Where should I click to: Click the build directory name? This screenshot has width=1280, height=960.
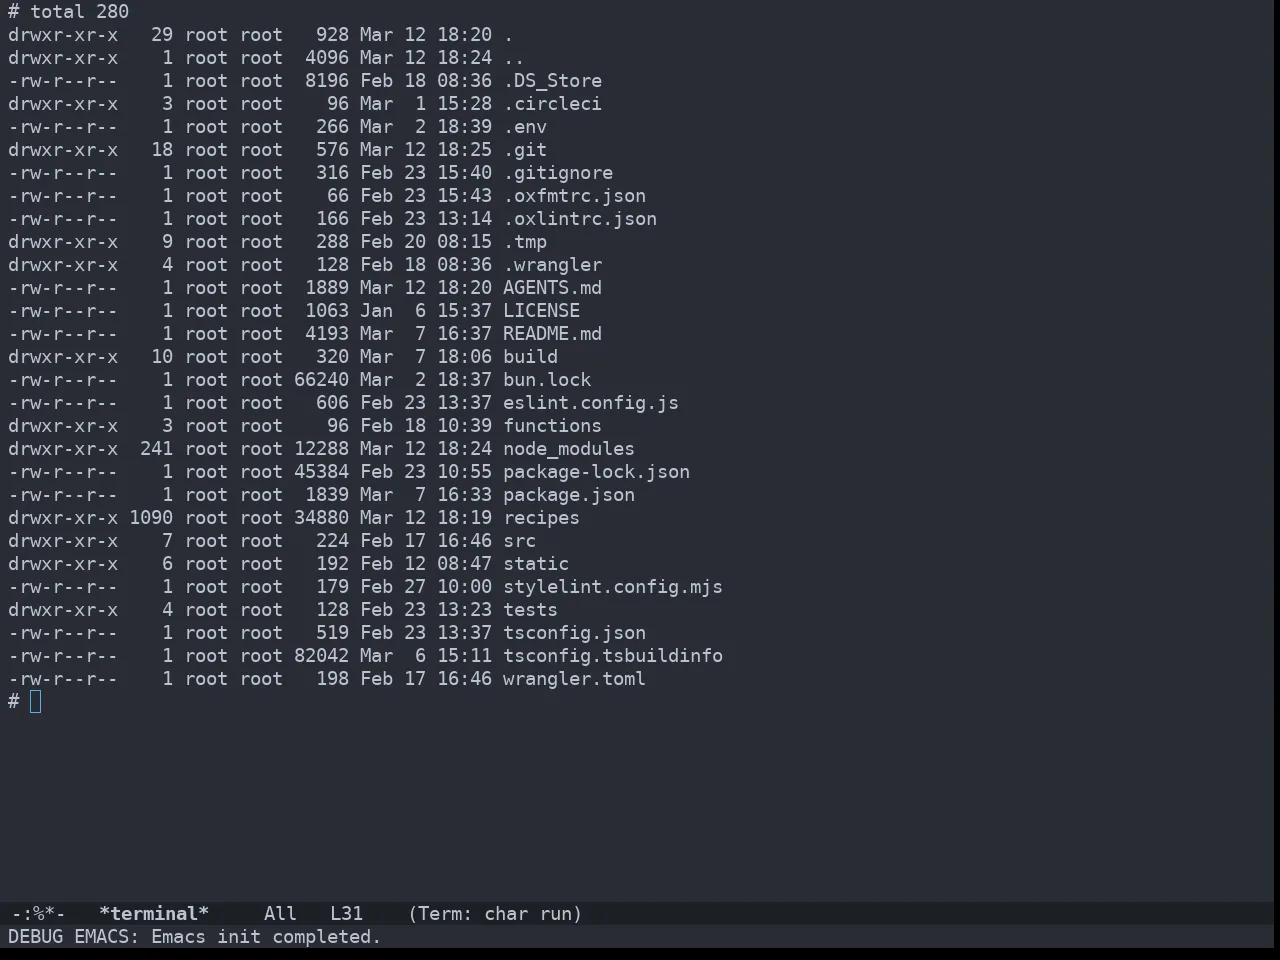(x=530, y=357)
